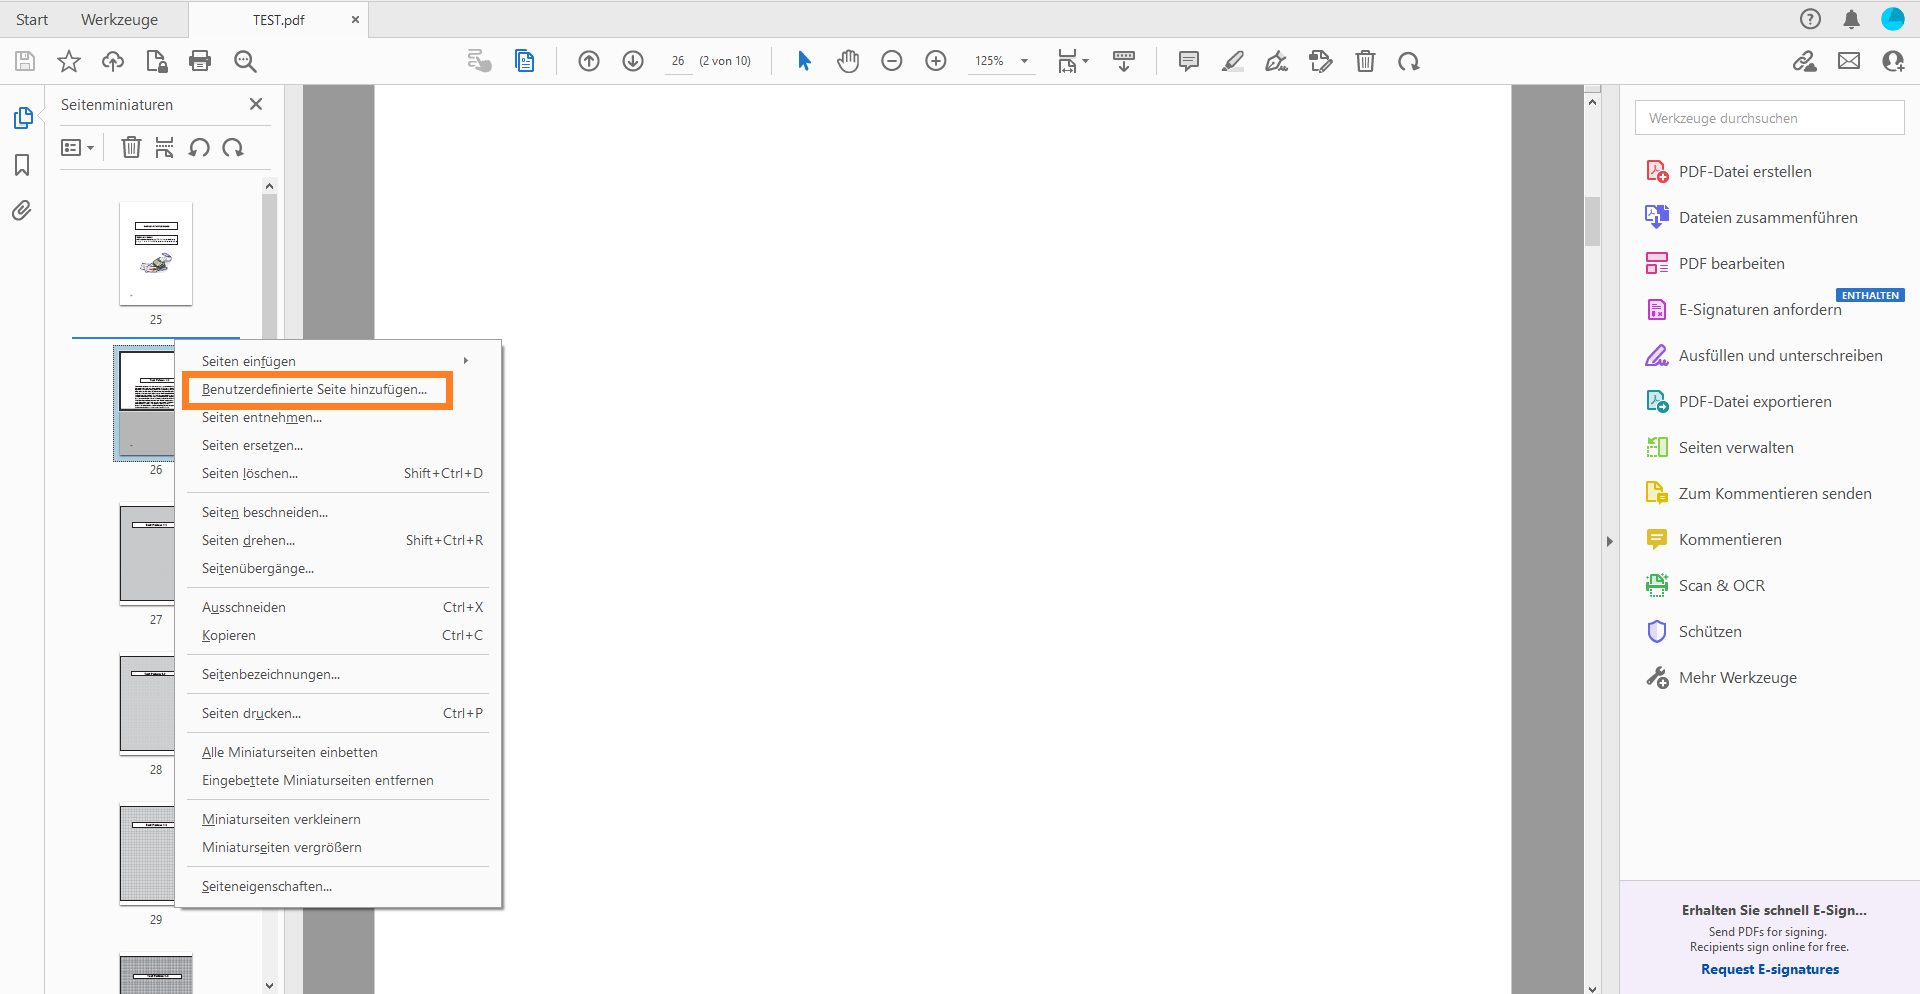
Task: Click the trash icon in main toolbar
Action: [x=1365, y=61]
